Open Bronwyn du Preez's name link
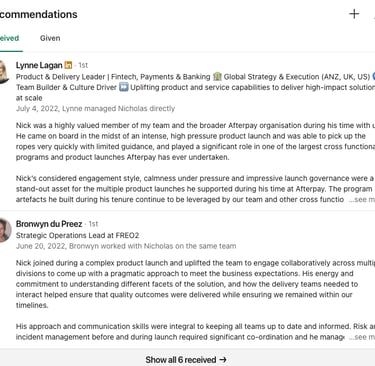 (x=49, y=224)
